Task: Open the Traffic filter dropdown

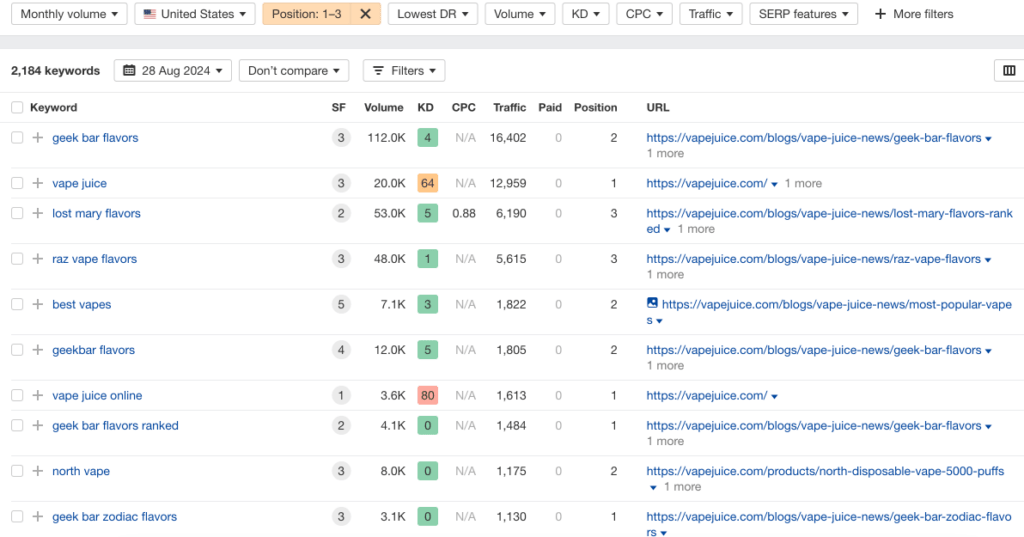Action: [711, 14]
